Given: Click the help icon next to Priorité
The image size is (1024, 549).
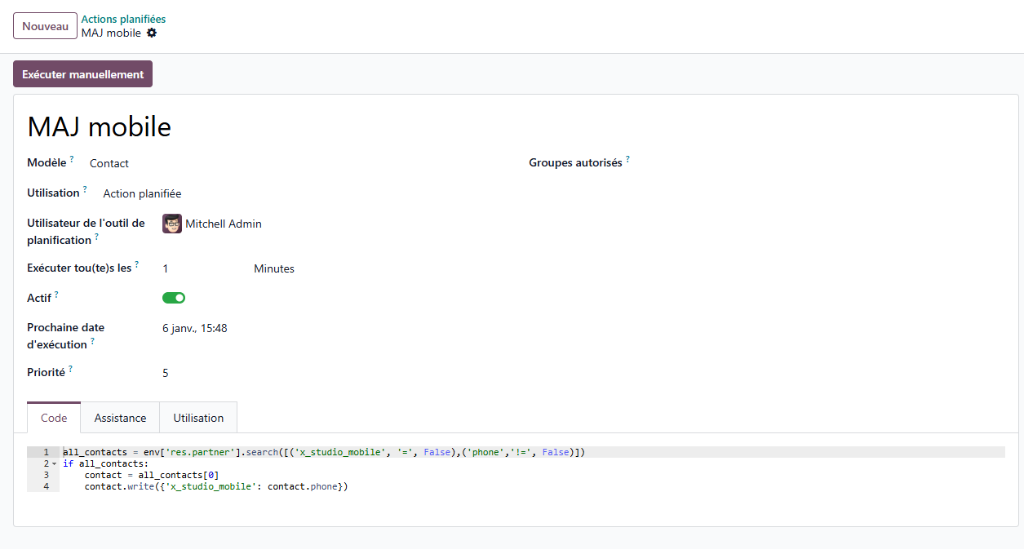Looking at the screenshot, I should coord(71,369).
